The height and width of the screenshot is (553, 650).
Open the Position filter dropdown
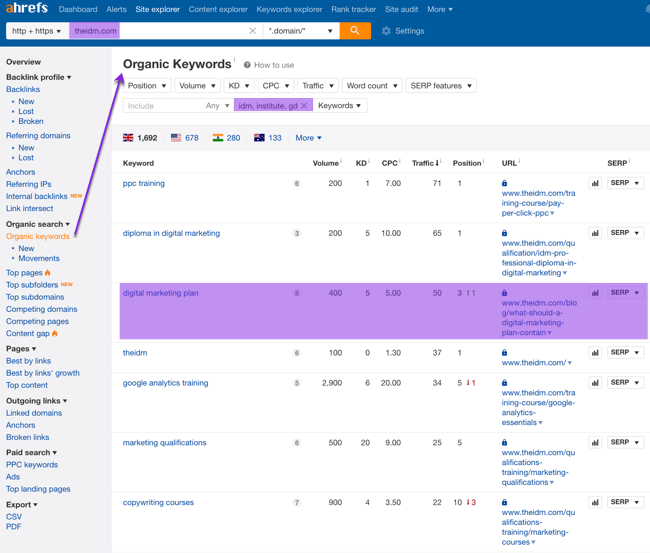147,86
